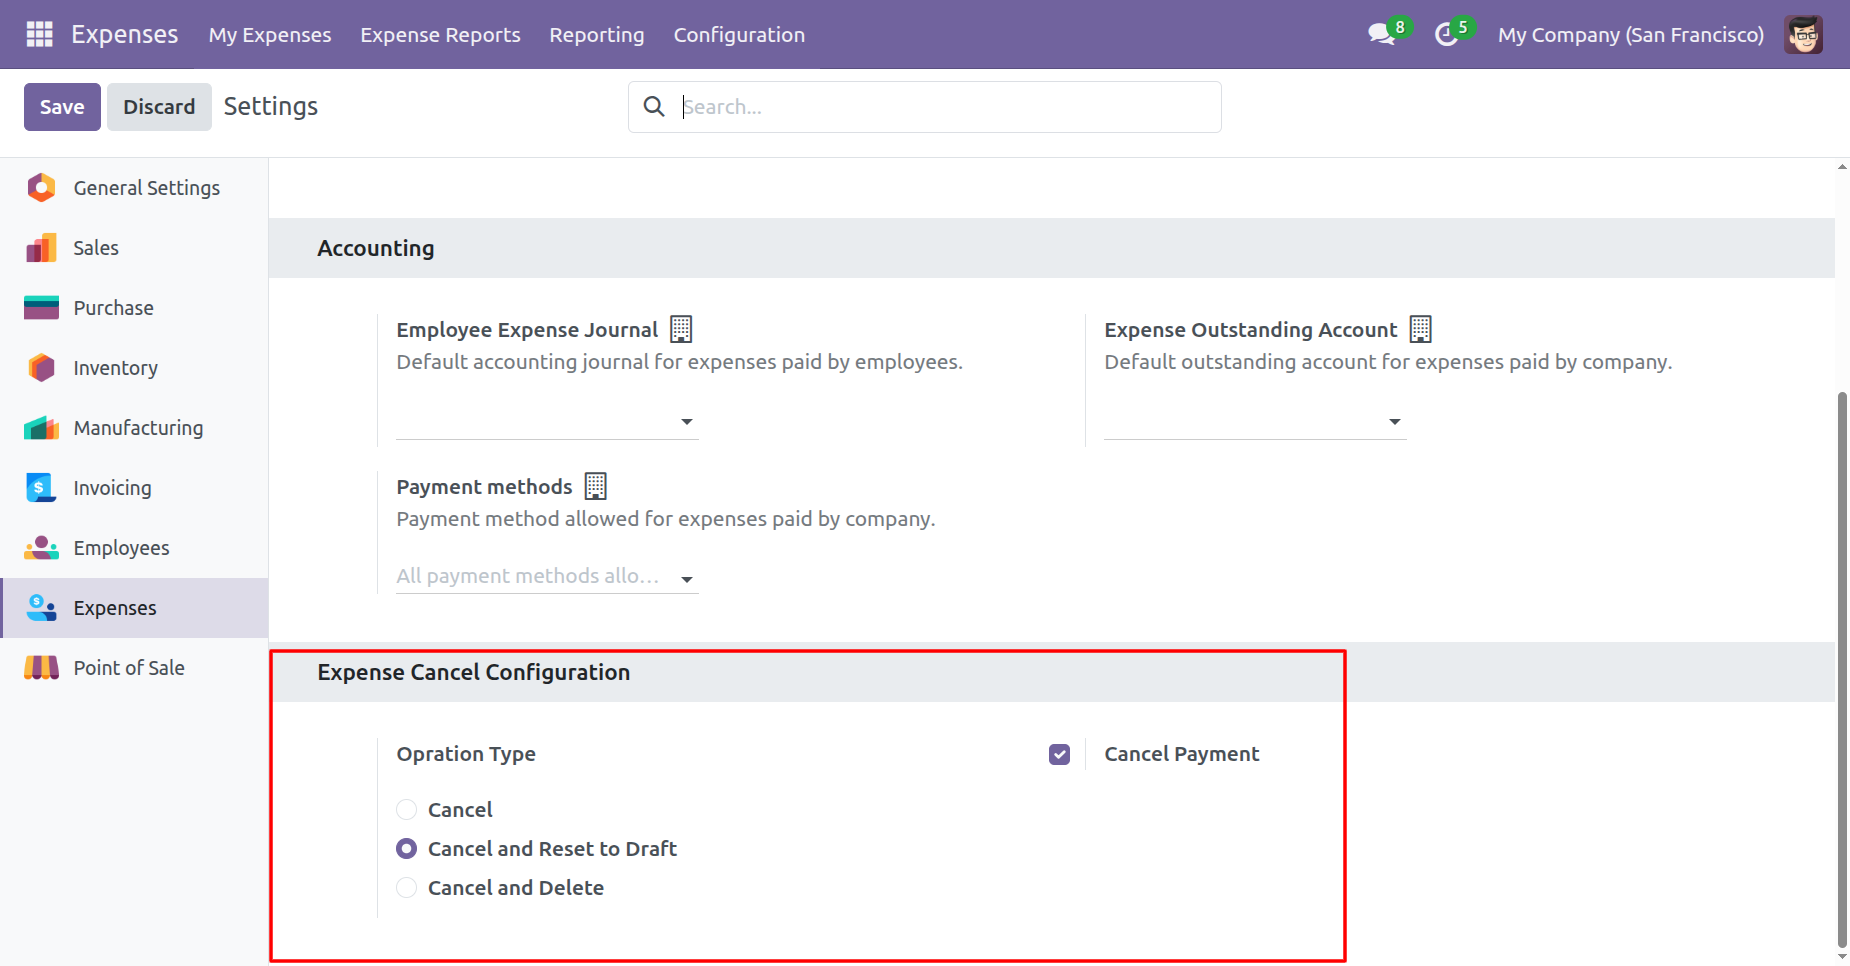Select the Cancel radio option

pyautogui.click(x=406, y=809)
